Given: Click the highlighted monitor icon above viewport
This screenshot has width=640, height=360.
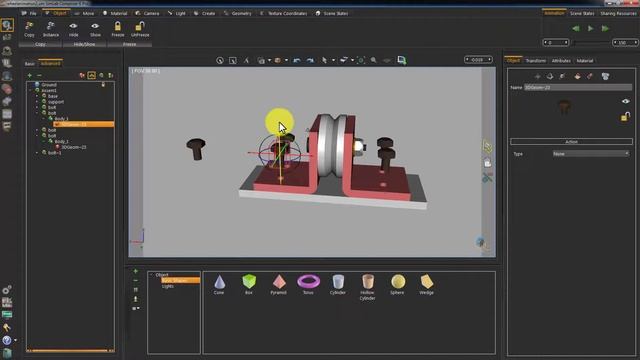Looking at the screenshot, I should pos(402,60).
